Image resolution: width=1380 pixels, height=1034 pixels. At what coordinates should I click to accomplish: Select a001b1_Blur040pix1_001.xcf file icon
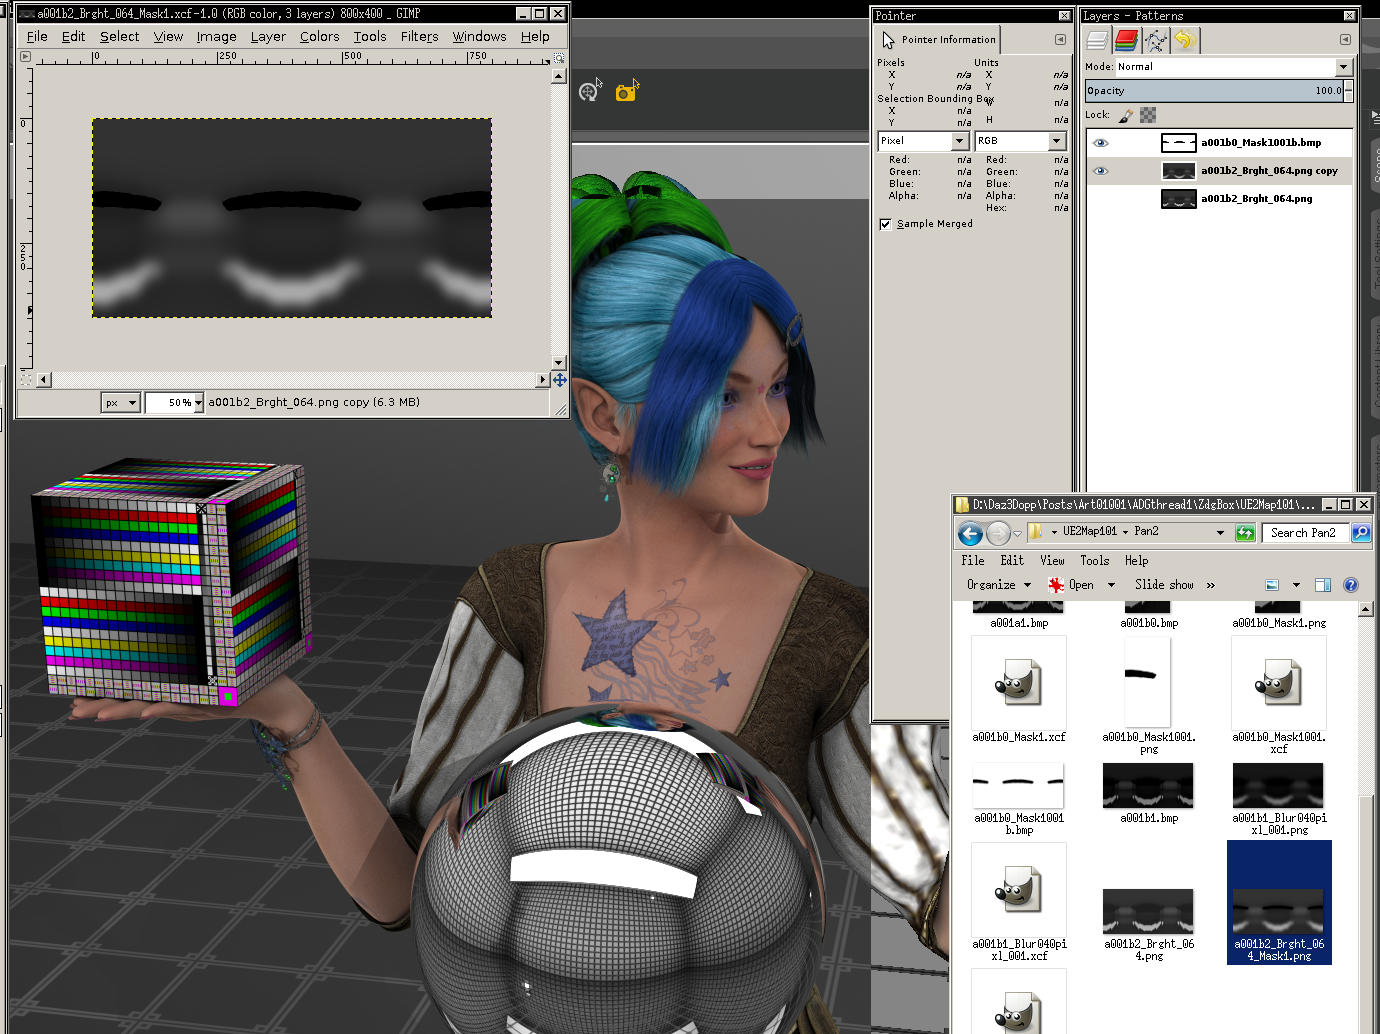(x=1019, y=890)
